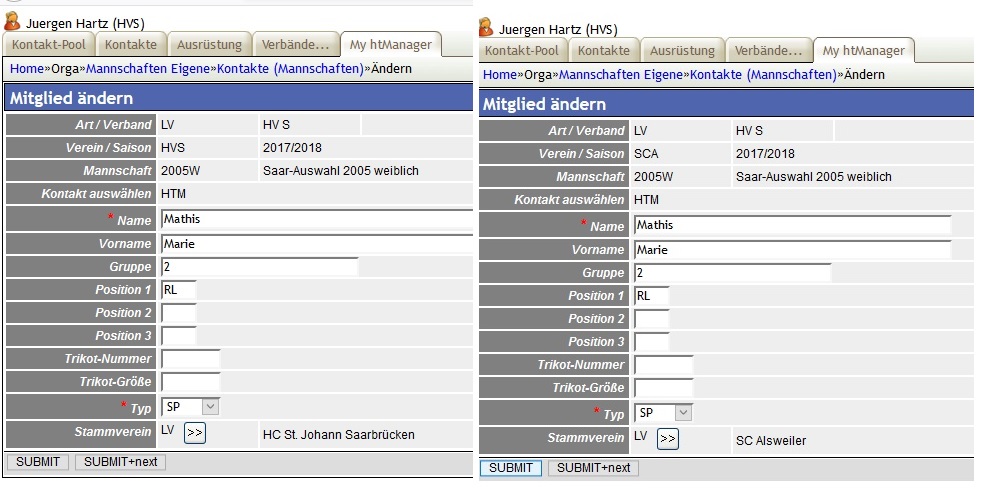Expand the Typ dropdown in the right form
The height and width of the screenshot is (491, 985).
pos(683,412)
